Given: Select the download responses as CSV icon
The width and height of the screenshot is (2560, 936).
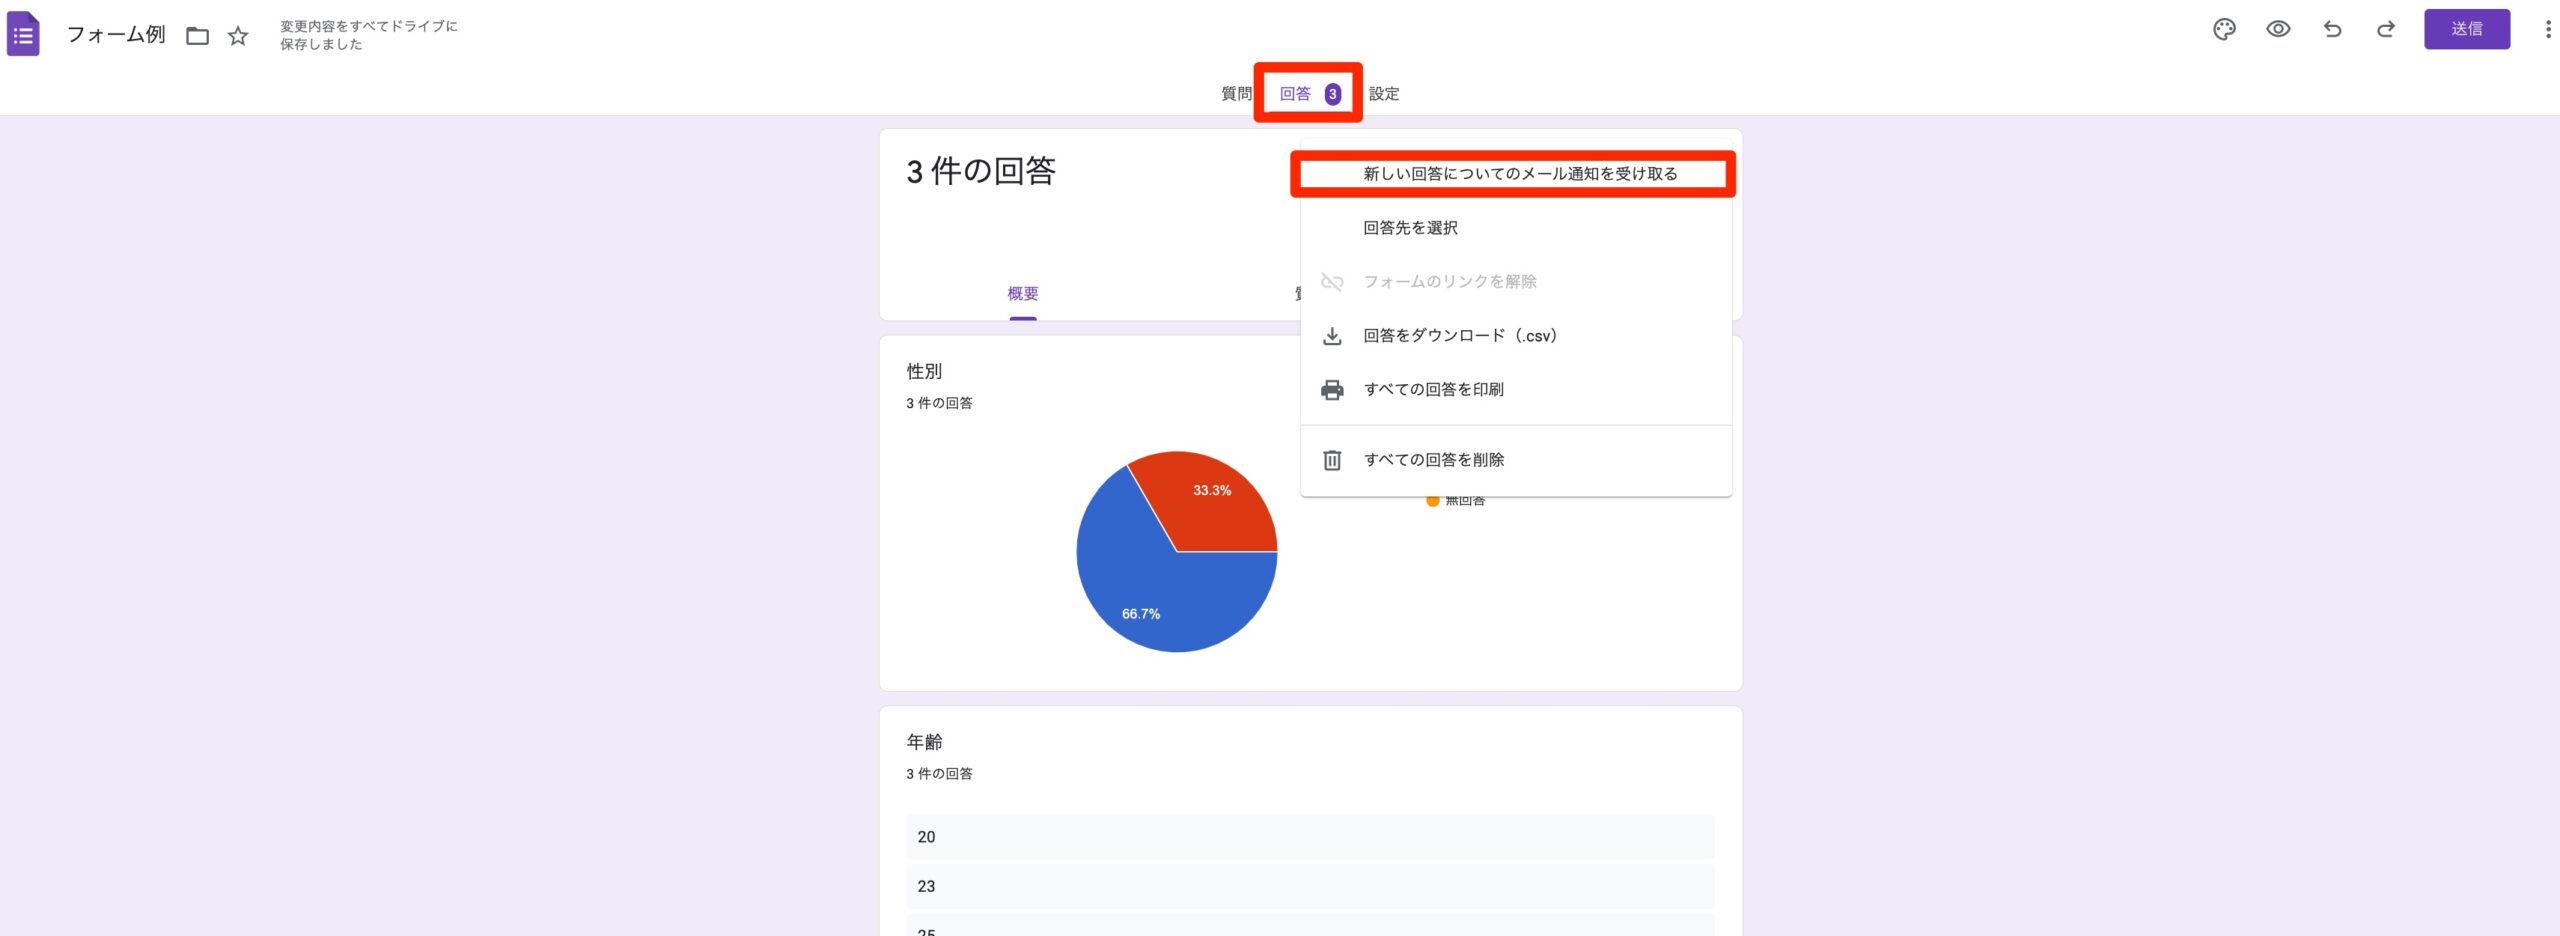Looking at the screenshot, I should click(x=1331, y=336).
